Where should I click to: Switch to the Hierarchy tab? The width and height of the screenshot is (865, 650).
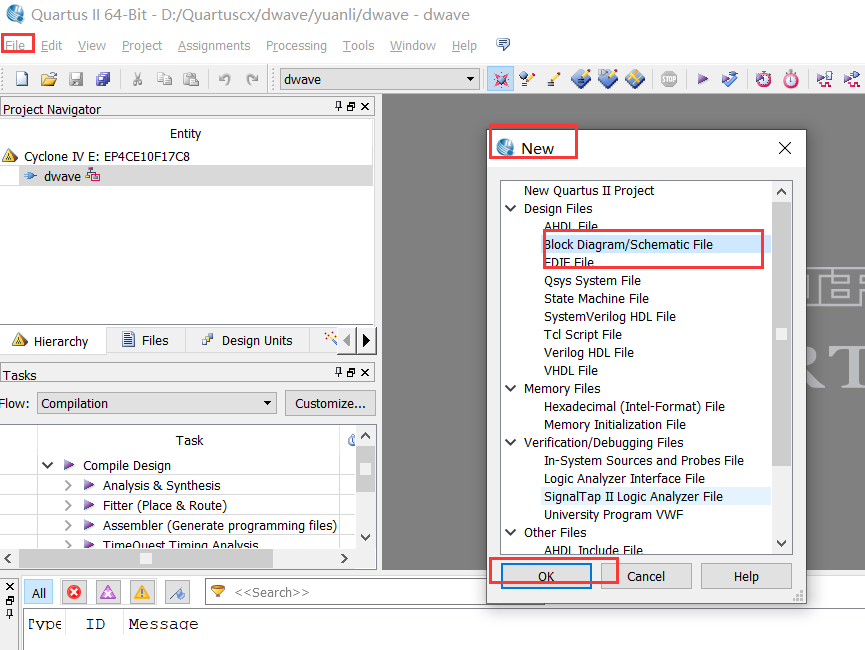(x=51, y=341)
